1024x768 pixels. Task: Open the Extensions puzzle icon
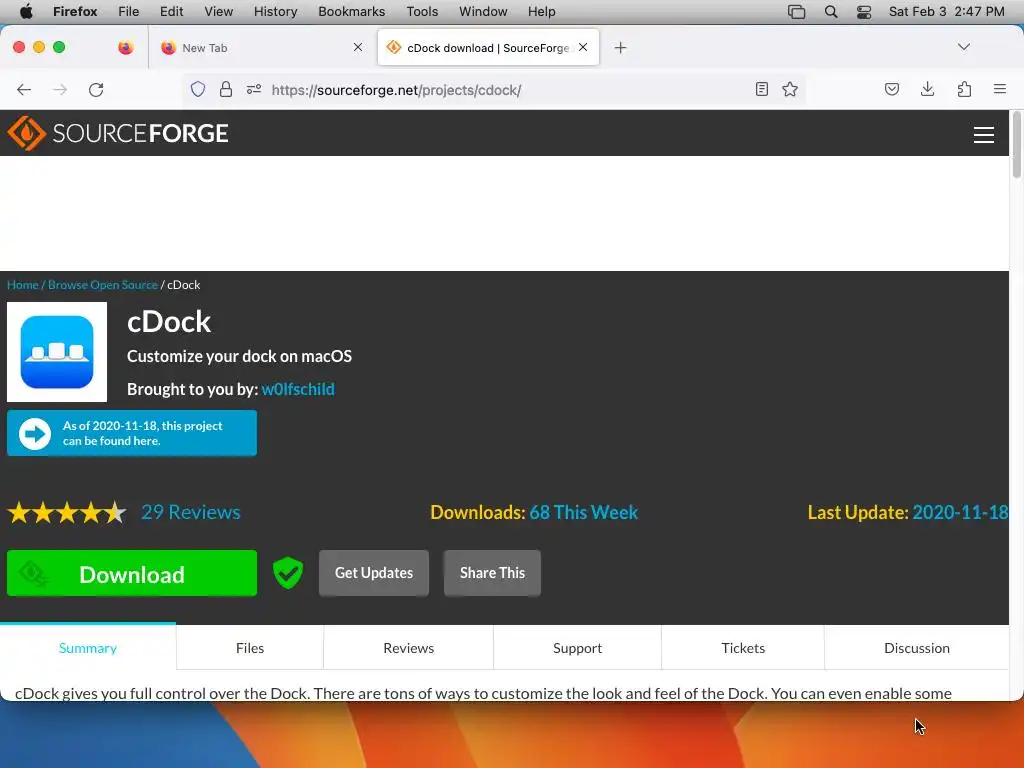[964, 89]
